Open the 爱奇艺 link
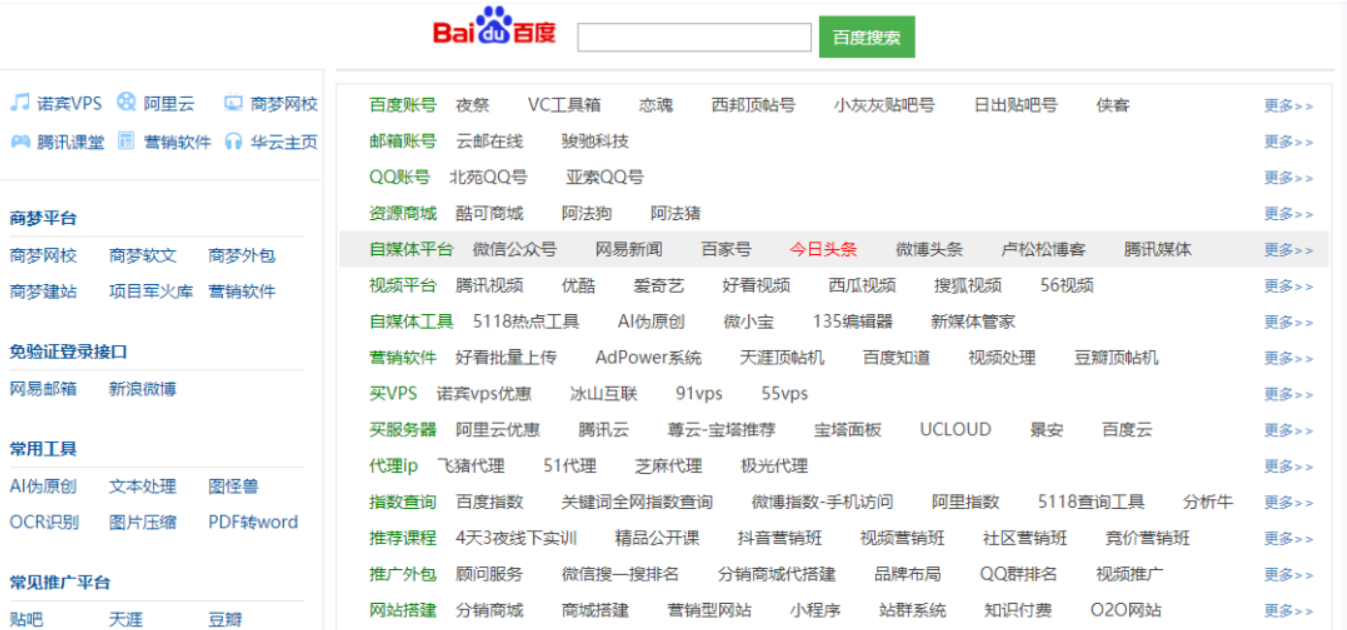The width and height of the screenshot is (1347, 630). [x=659, y=285]
